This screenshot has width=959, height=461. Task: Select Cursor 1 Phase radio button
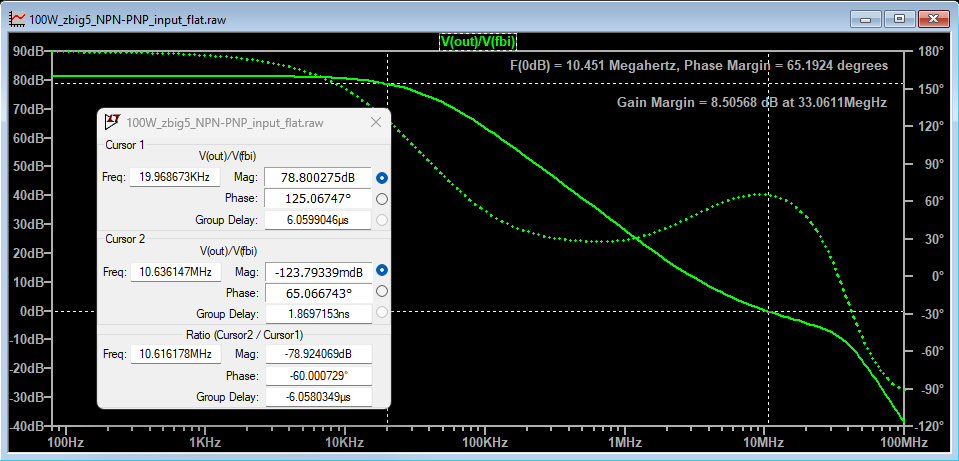point(382,199)
